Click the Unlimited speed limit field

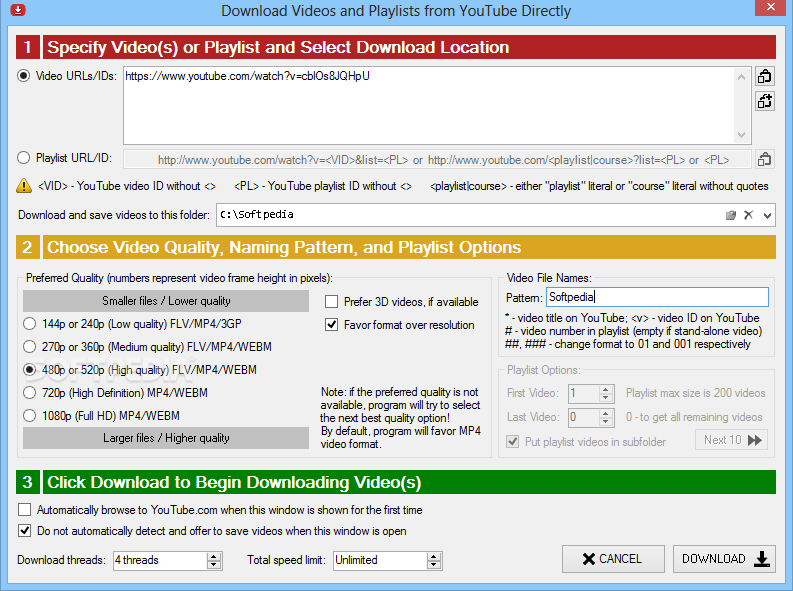pyautogui.click(x=380, y=560)
